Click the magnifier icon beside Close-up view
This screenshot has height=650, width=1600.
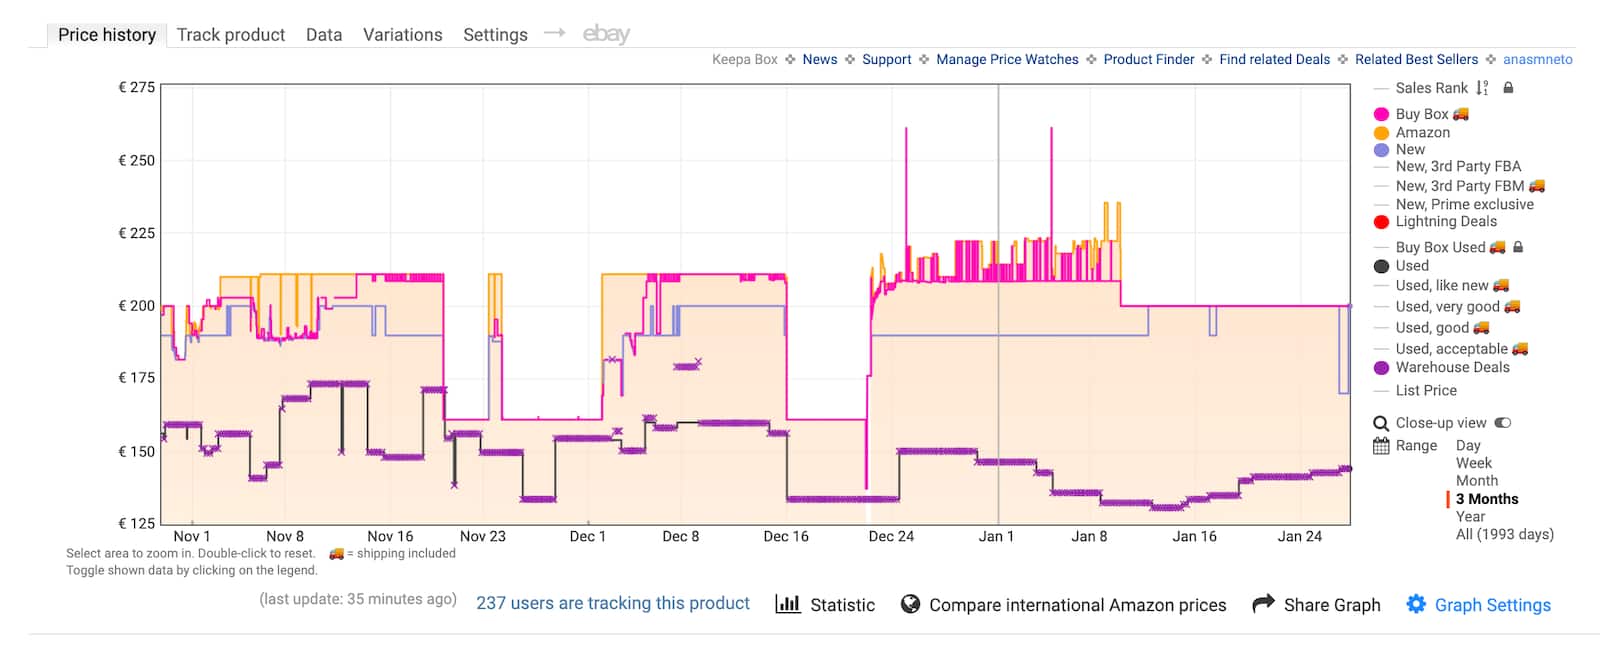point(1381,423)
